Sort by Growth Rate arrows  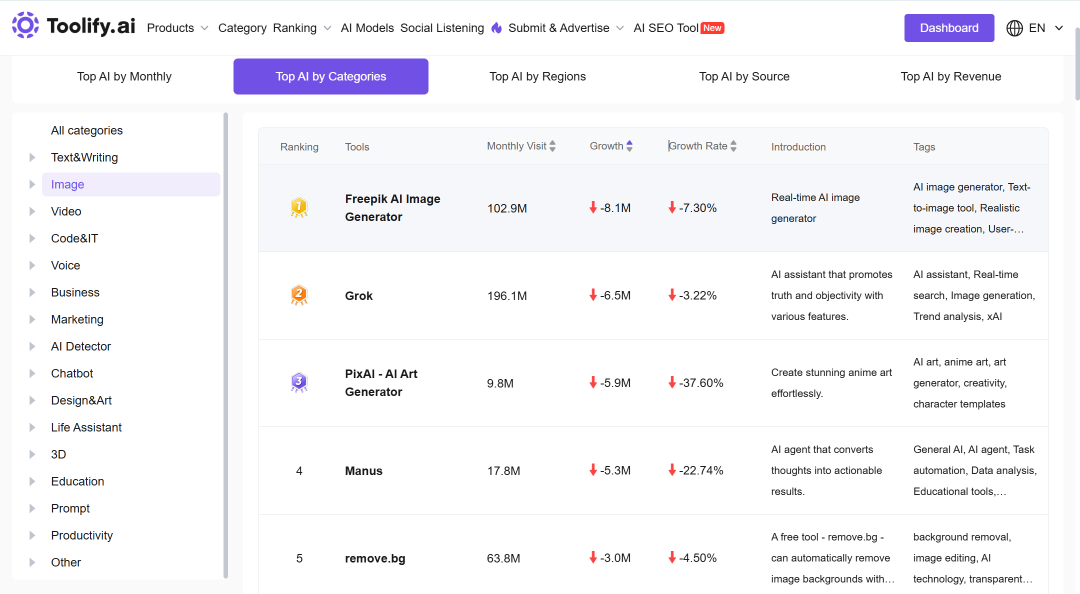click(x=734, y=146)
